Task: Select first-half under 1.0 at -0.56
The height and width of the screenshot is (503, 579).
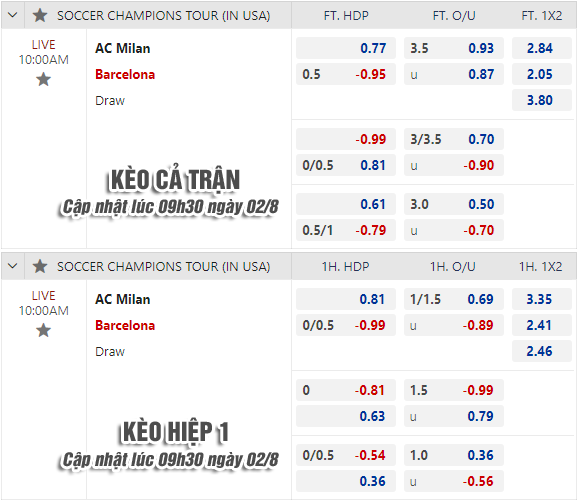Action: pos(454,481)
